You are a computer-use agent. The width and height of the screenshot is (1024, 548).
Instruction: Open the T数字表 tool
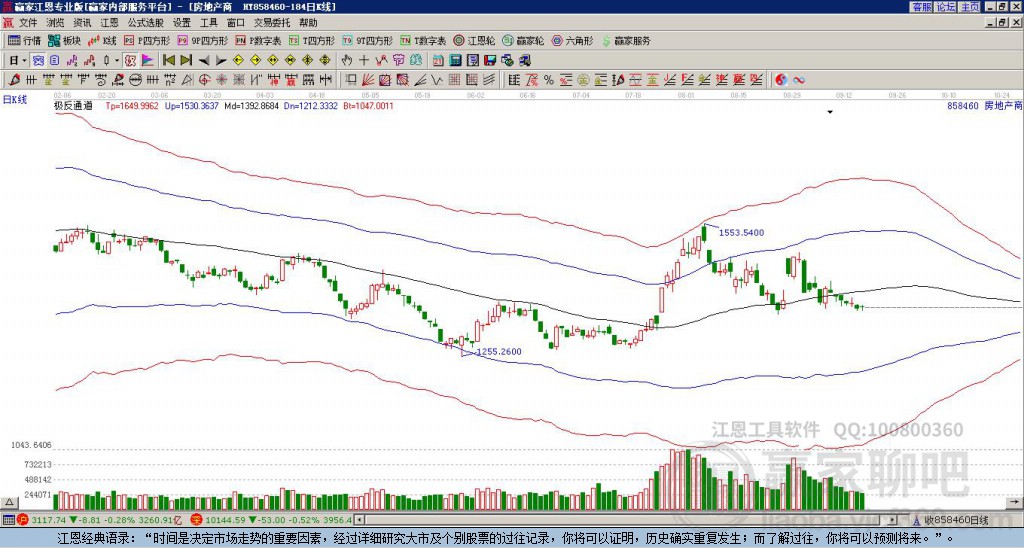pos(423,40)
